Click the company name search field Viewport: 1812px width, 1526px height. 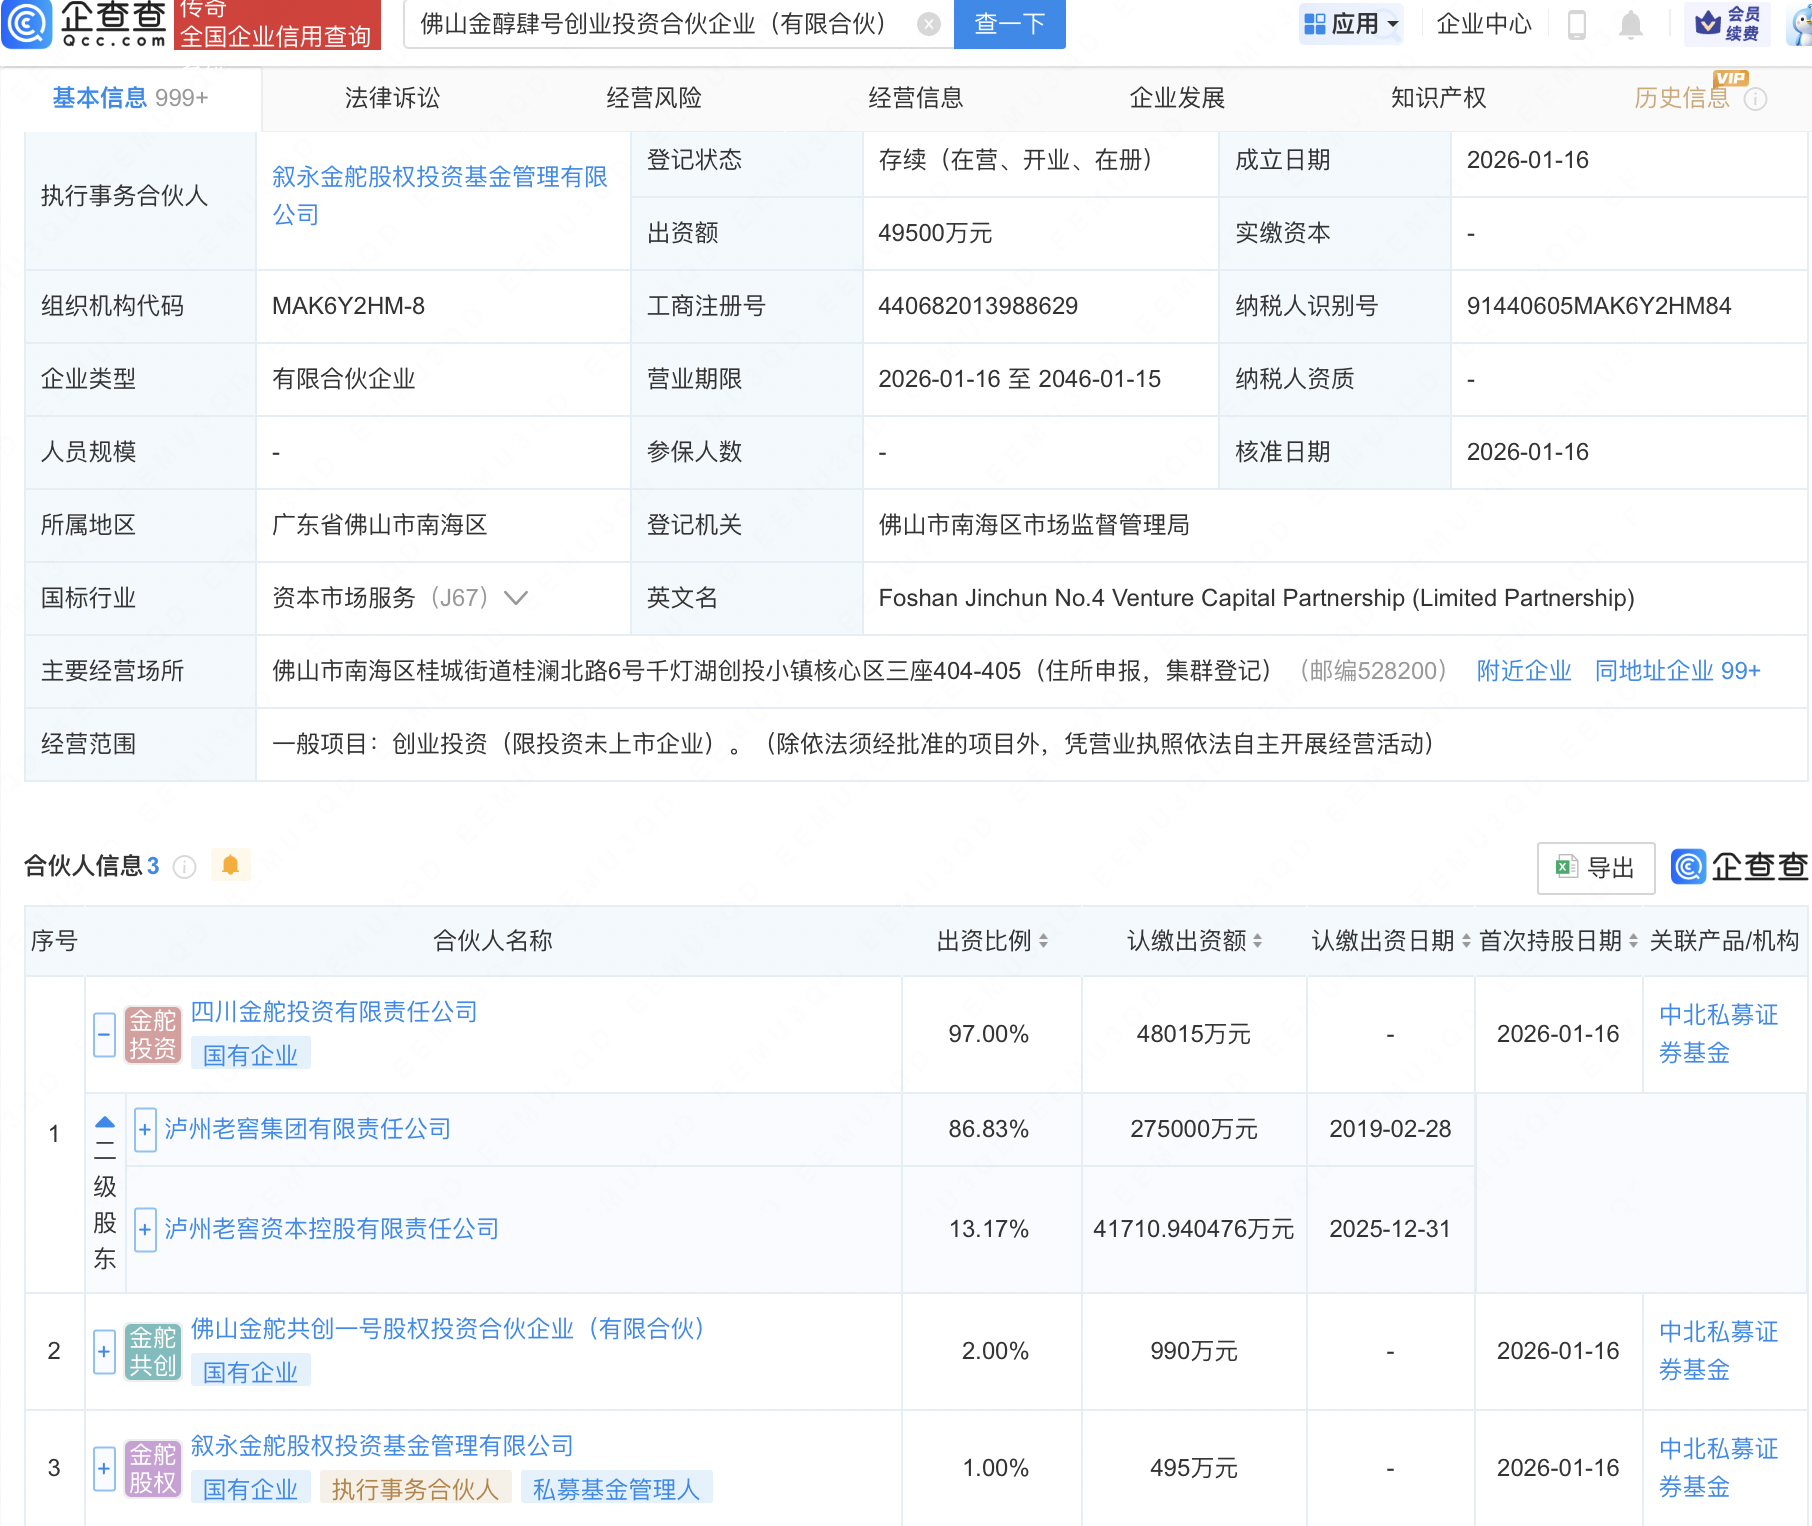click(x=660, y=24)
